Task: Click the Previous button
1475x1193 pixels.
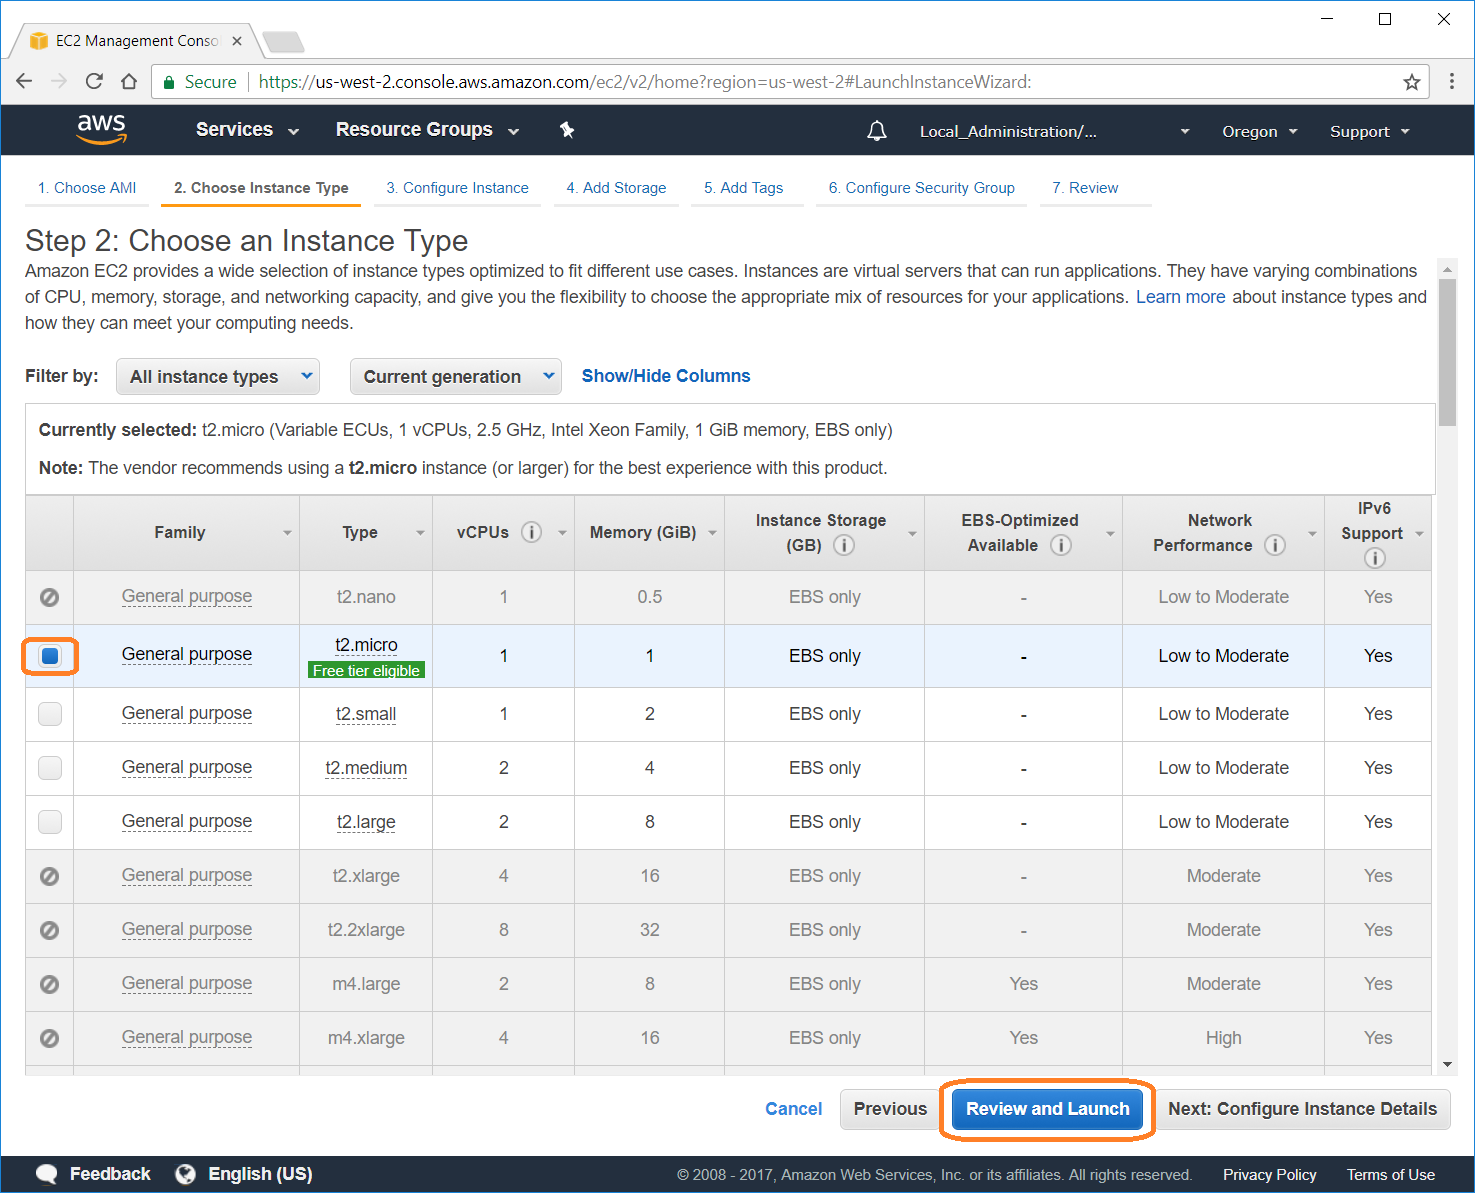Action: (890, 1109)
